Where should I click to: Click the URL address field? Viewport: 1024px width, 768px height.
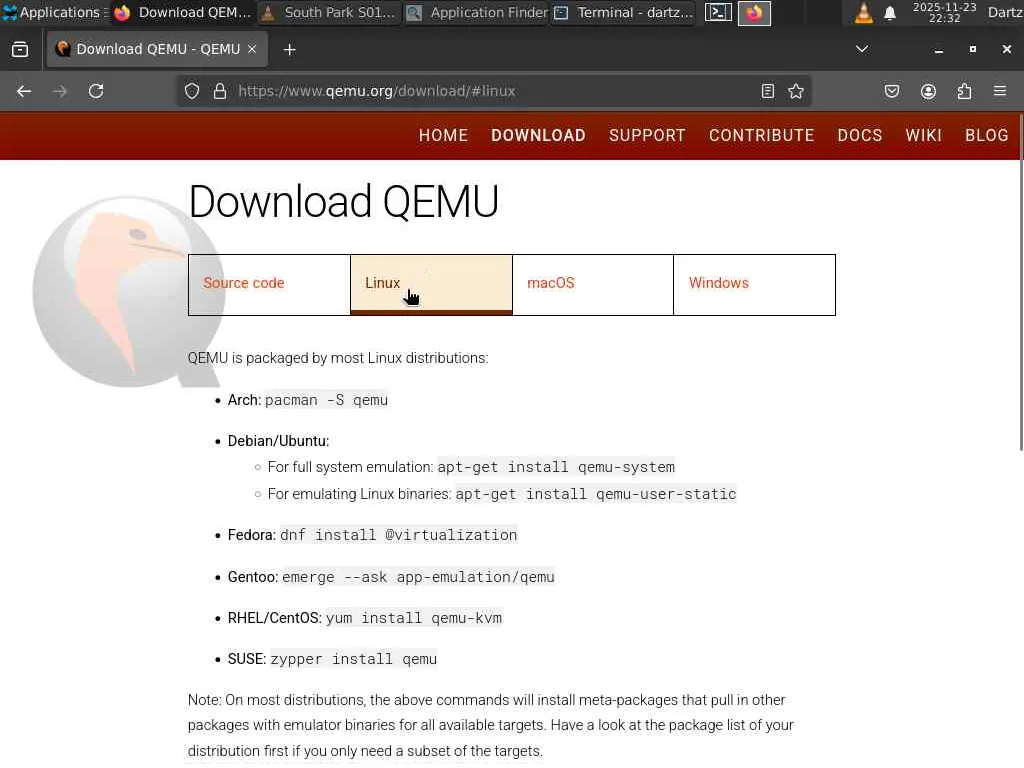(x=496, y=91)
